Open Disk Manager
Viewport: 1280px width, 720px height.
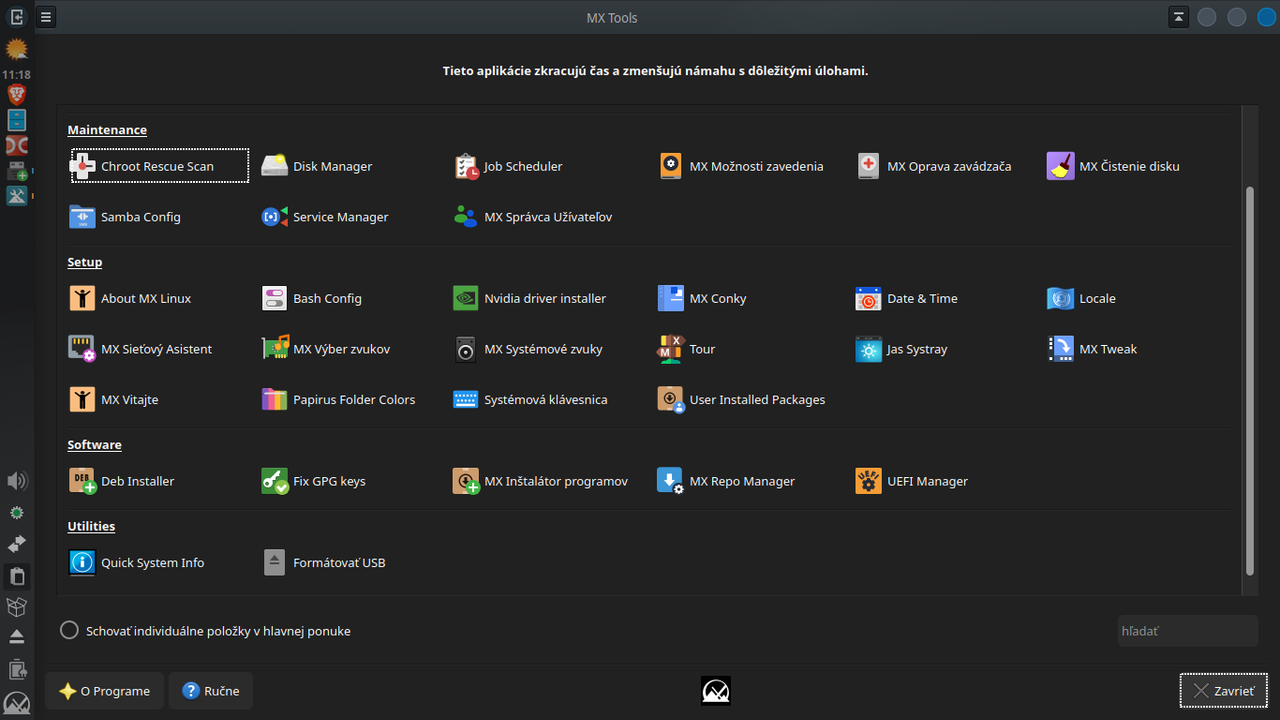[x=317, y=166]
